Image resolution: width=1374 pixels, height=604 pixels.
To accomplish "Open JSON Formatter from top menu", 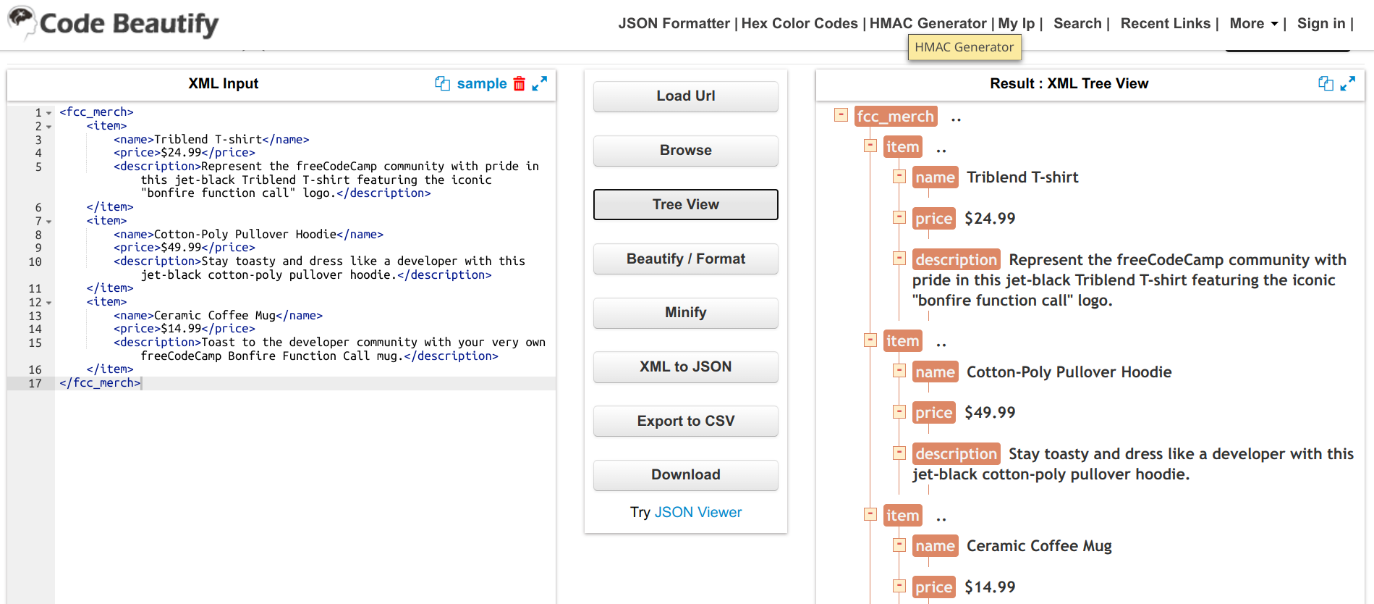I will (x=673, y=23).
